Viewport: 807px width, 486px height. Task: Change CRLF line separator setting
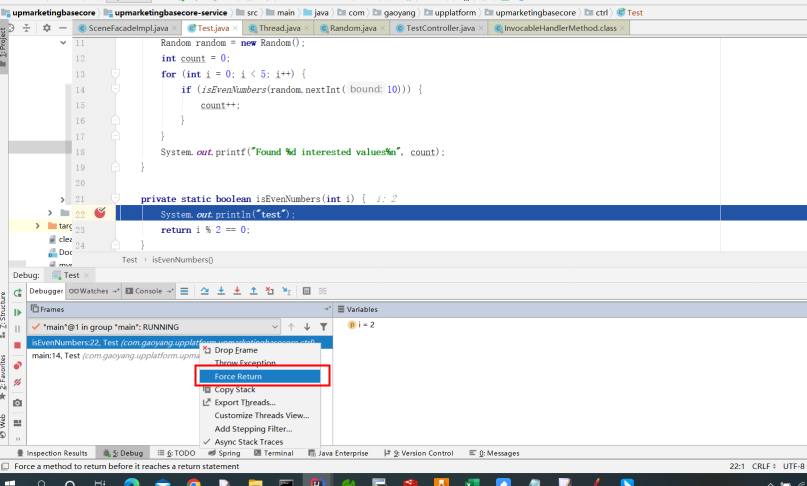[764, 466]
